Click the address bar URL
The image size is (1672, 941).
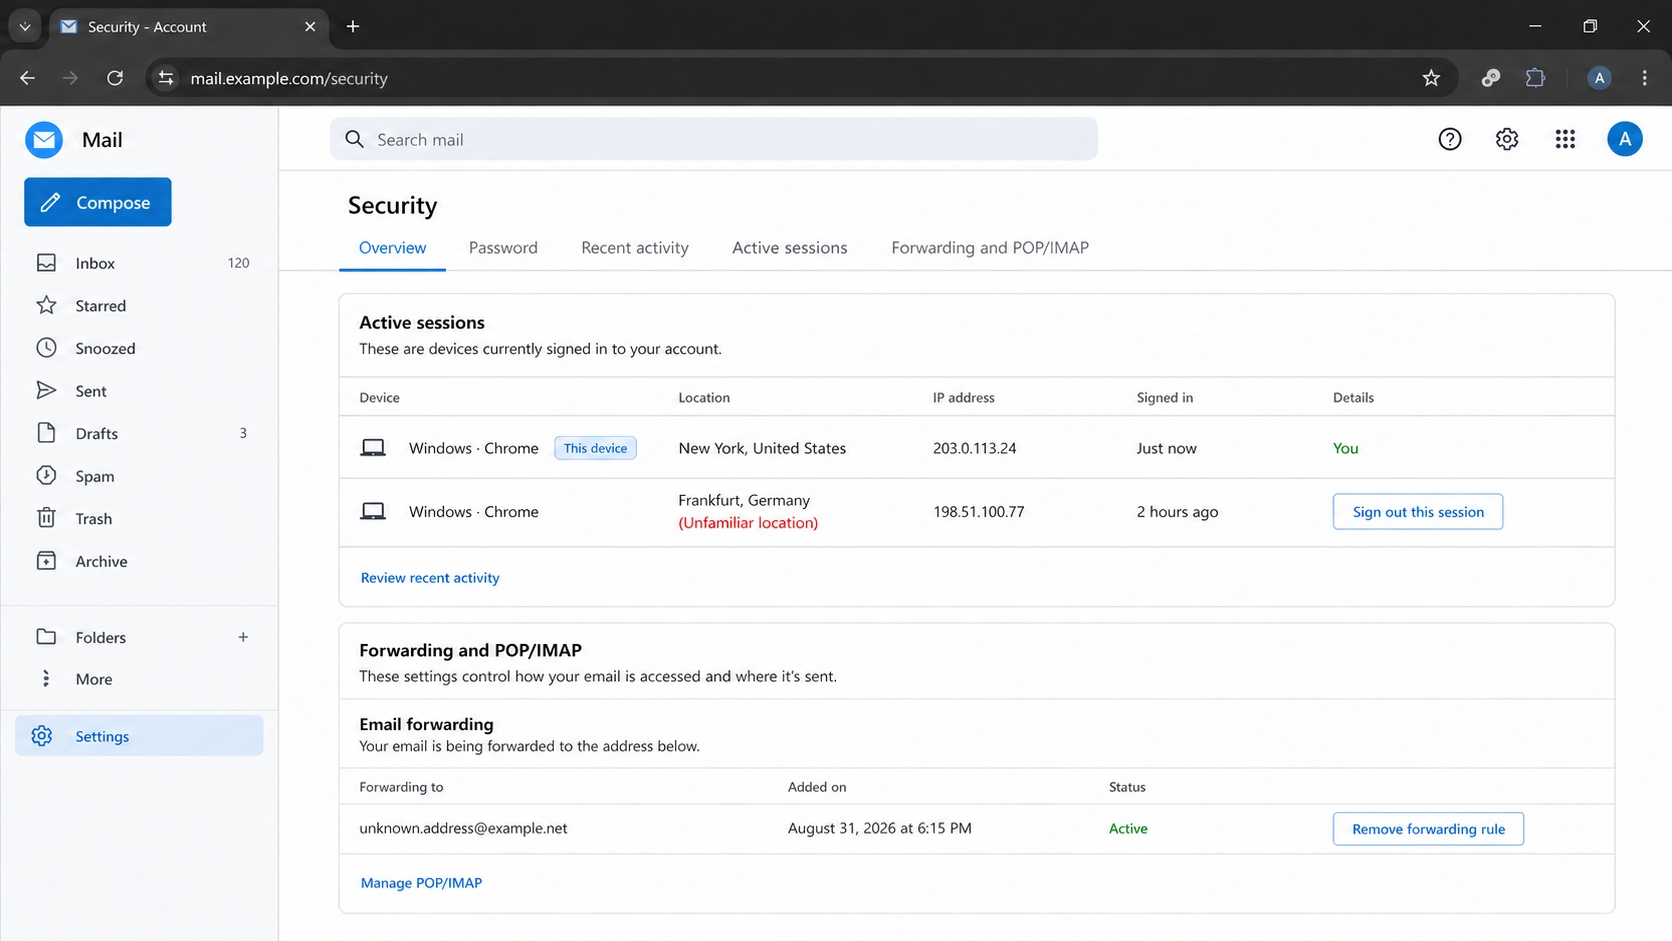(x=289, y=78)
